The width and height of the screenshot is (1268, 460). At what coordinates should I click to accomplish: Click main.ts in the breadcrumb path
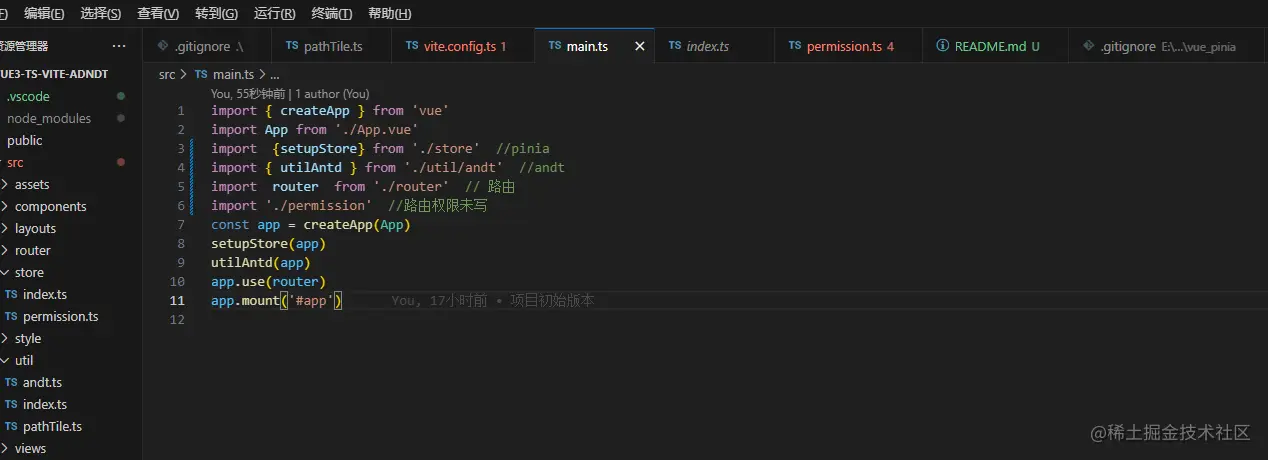pos(233,74)
